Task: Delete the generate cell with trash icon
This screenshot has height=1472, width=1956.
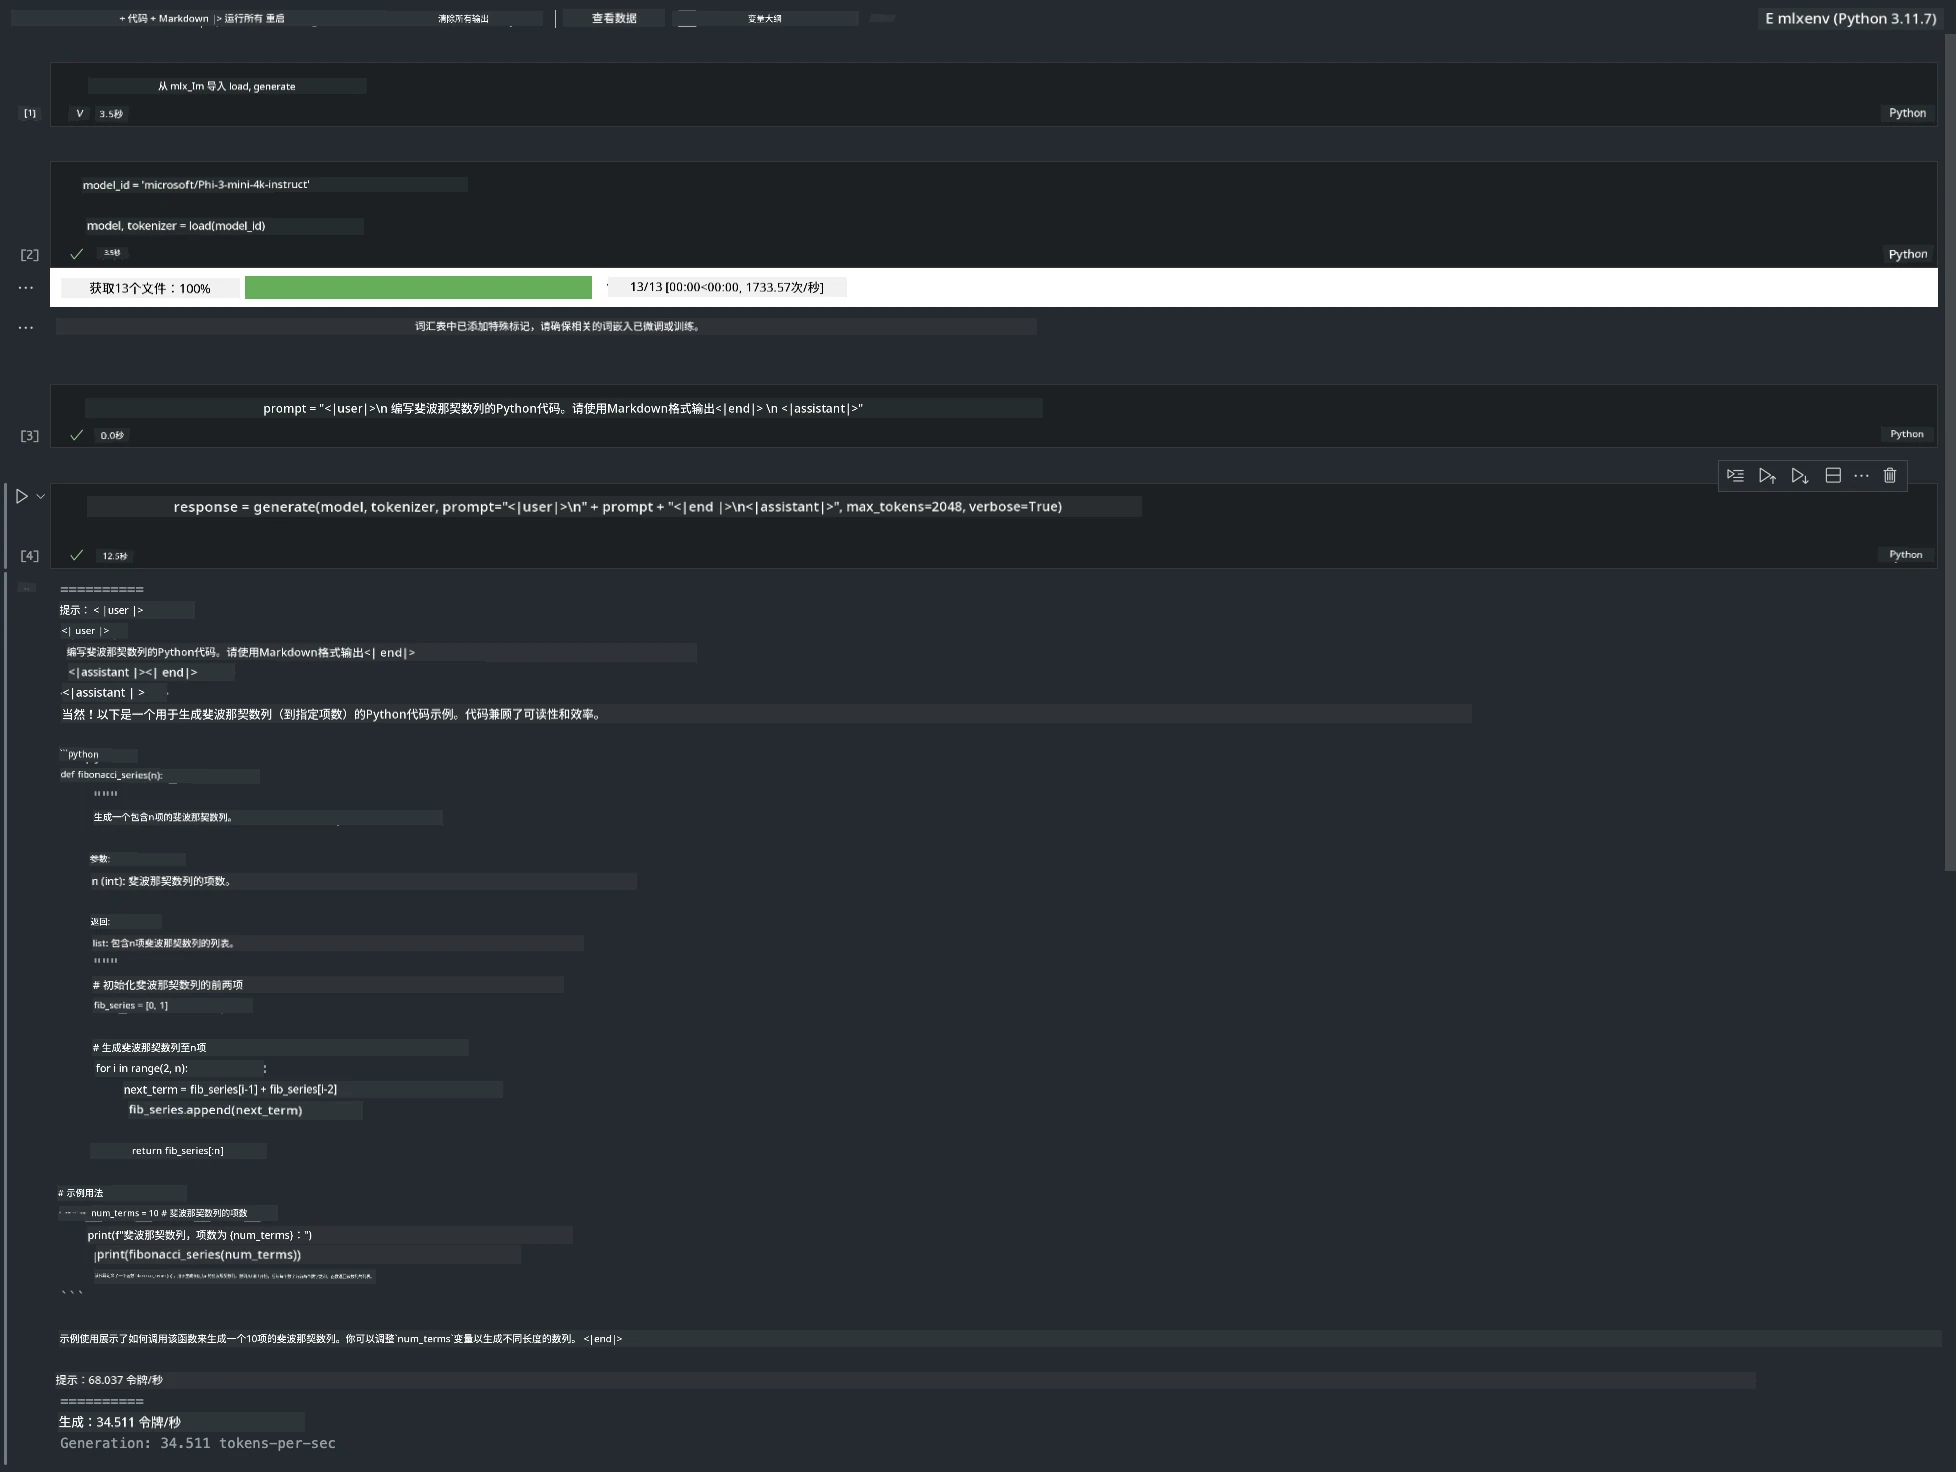Action: click(x=1890, y=476)
